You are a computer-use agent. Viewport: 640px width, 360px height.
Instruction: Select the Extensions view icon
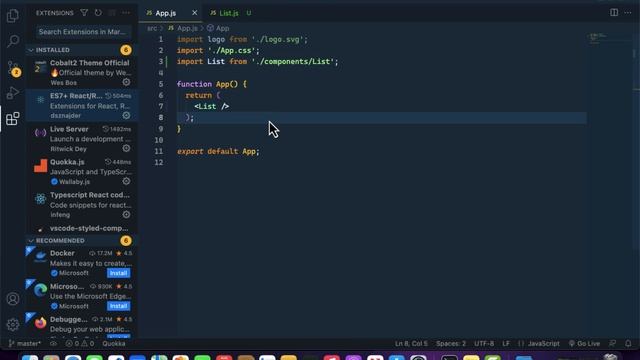(x=13, y=119)
